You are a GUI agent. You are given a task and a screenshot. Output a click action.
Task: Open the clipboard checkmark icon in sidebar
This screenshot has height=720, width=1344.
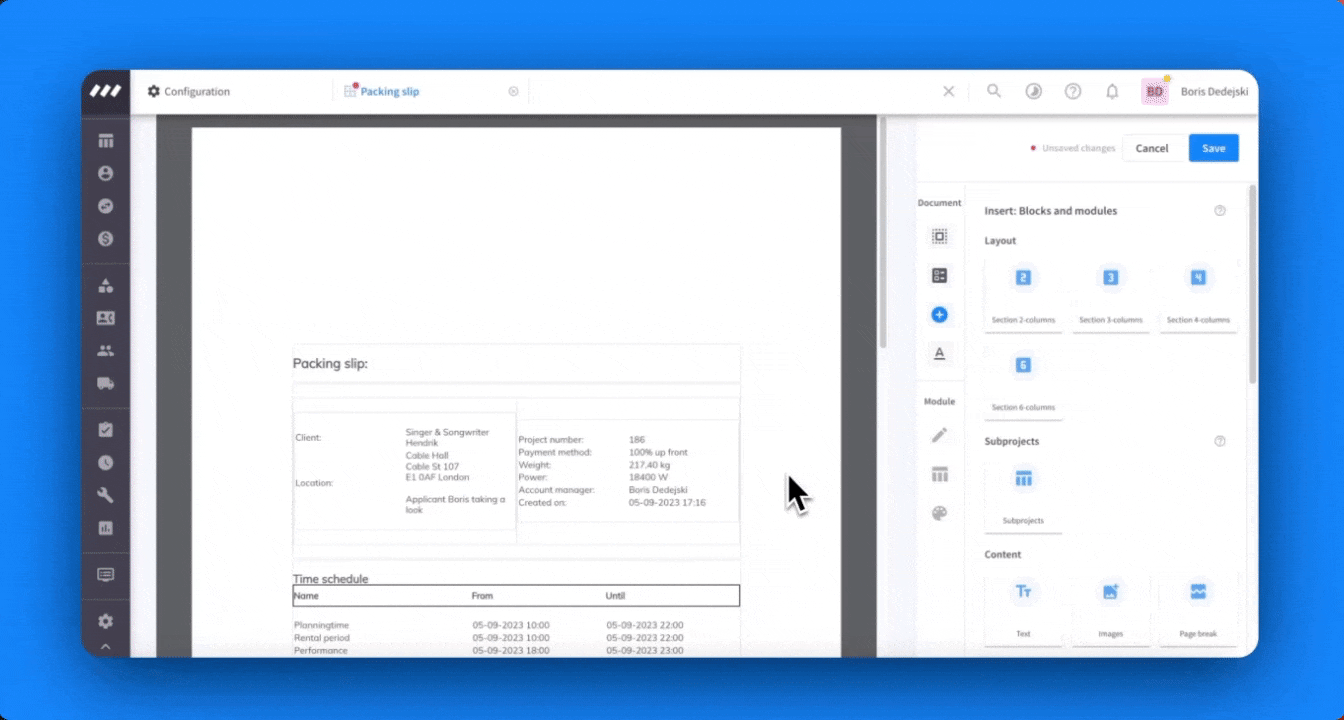tap(105, 430)
